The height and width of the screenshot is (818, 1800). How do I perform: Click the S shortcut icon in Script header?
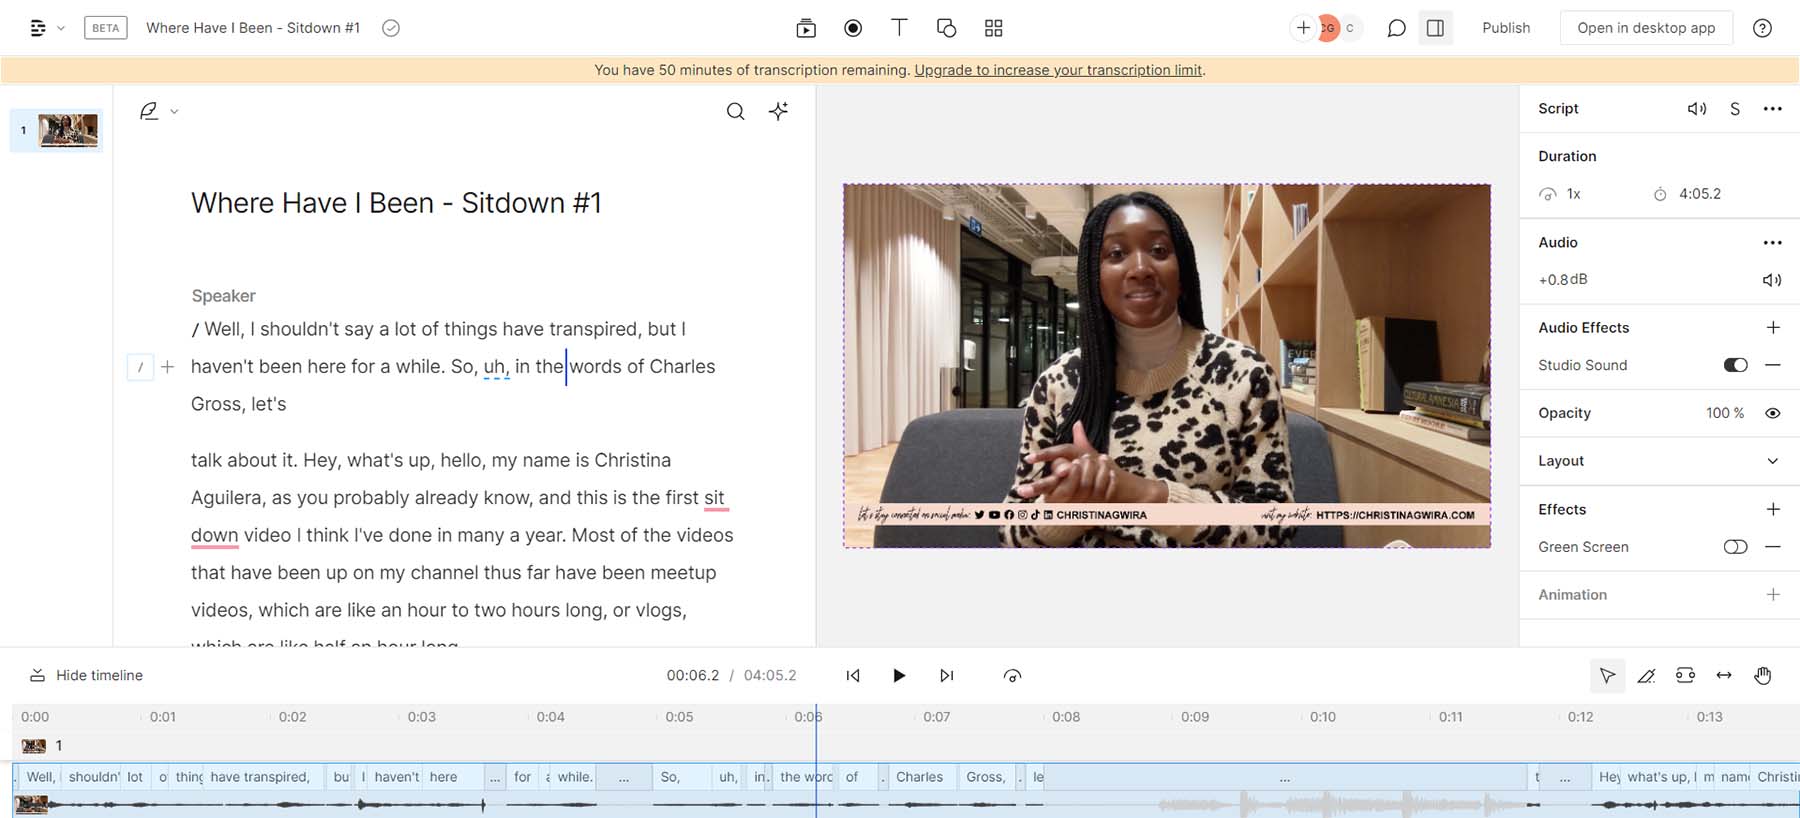[x=1735, y=108]
